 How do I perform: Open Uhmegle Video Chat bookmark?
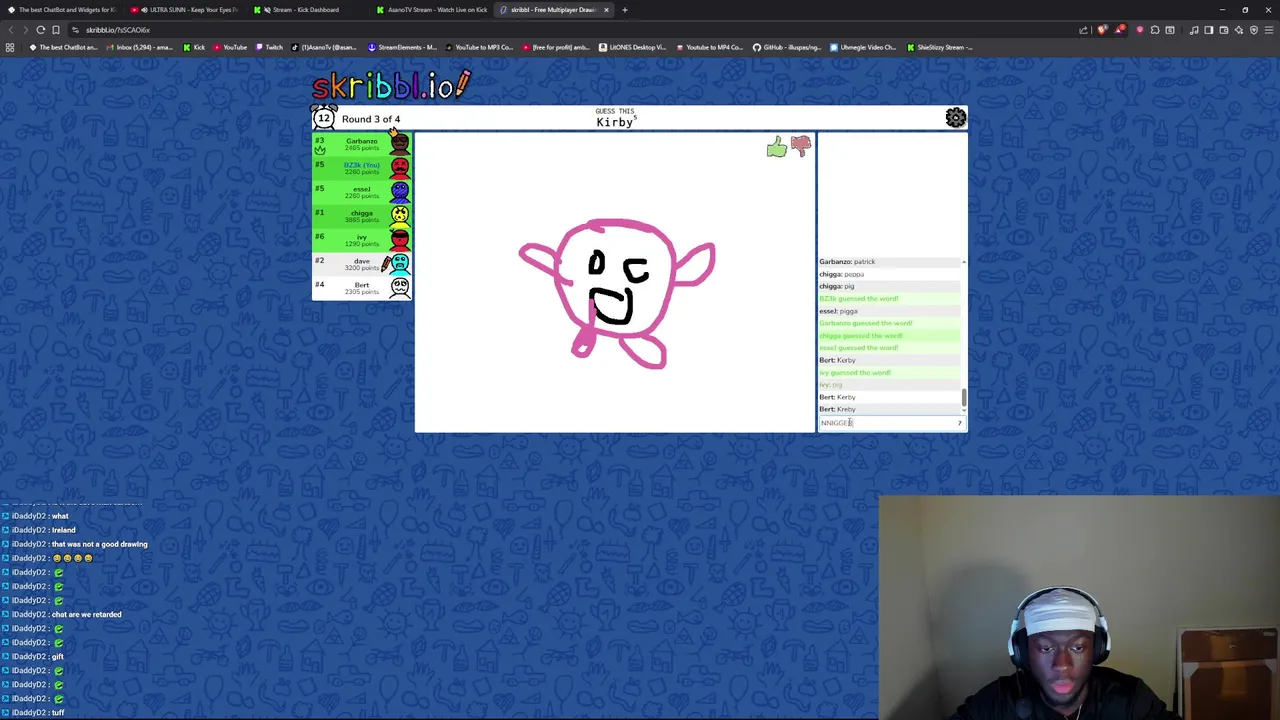pos(863,47)
